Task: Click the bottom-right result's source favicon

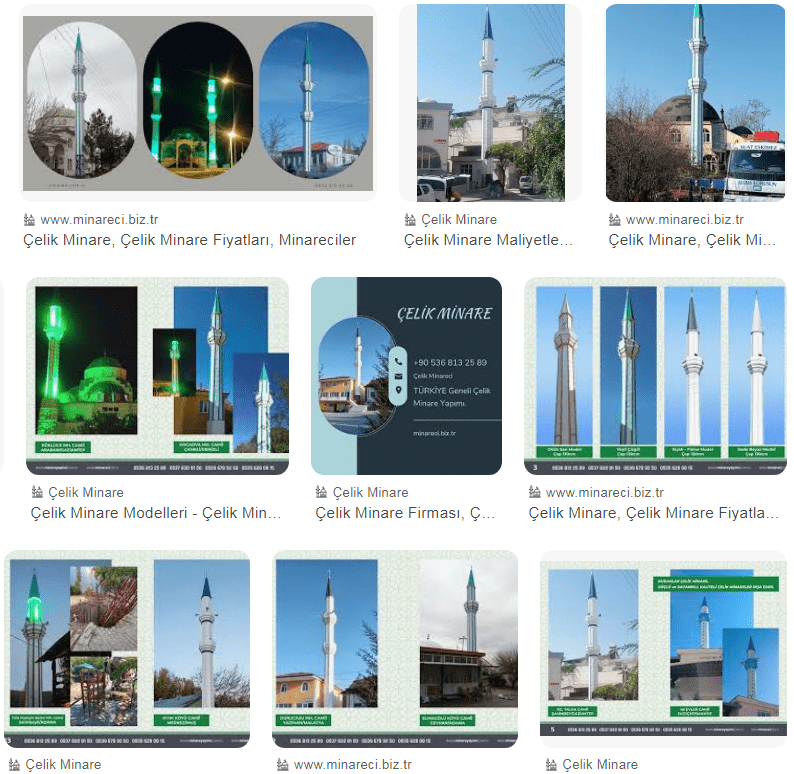Action: click(x=550, y=765)
